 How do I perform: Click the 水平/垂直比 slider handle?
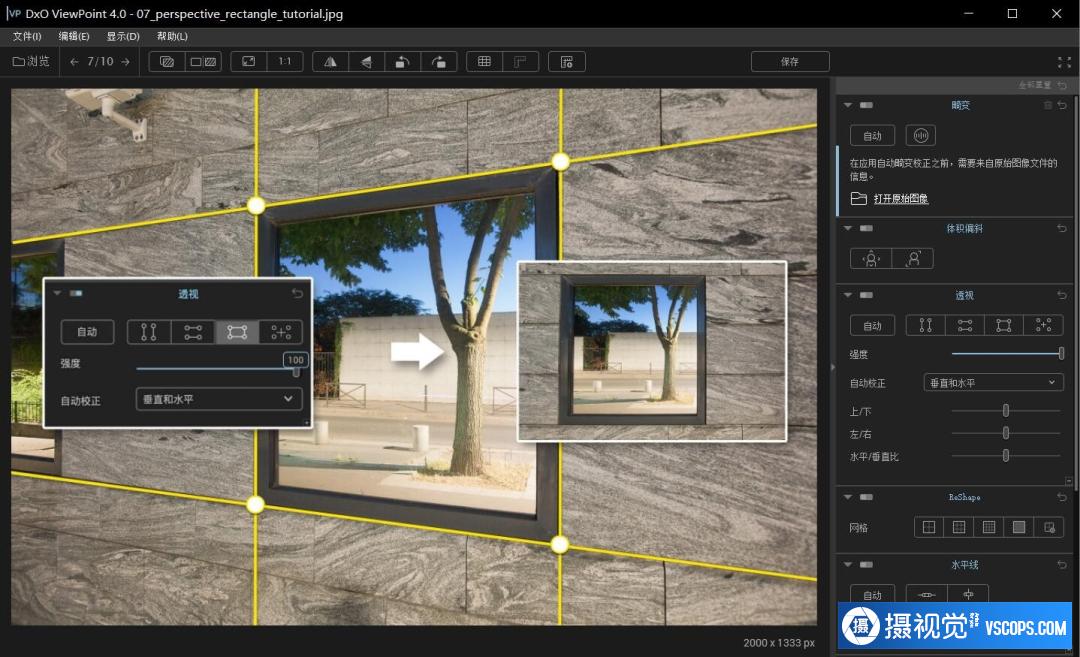tap(1006, 455)
